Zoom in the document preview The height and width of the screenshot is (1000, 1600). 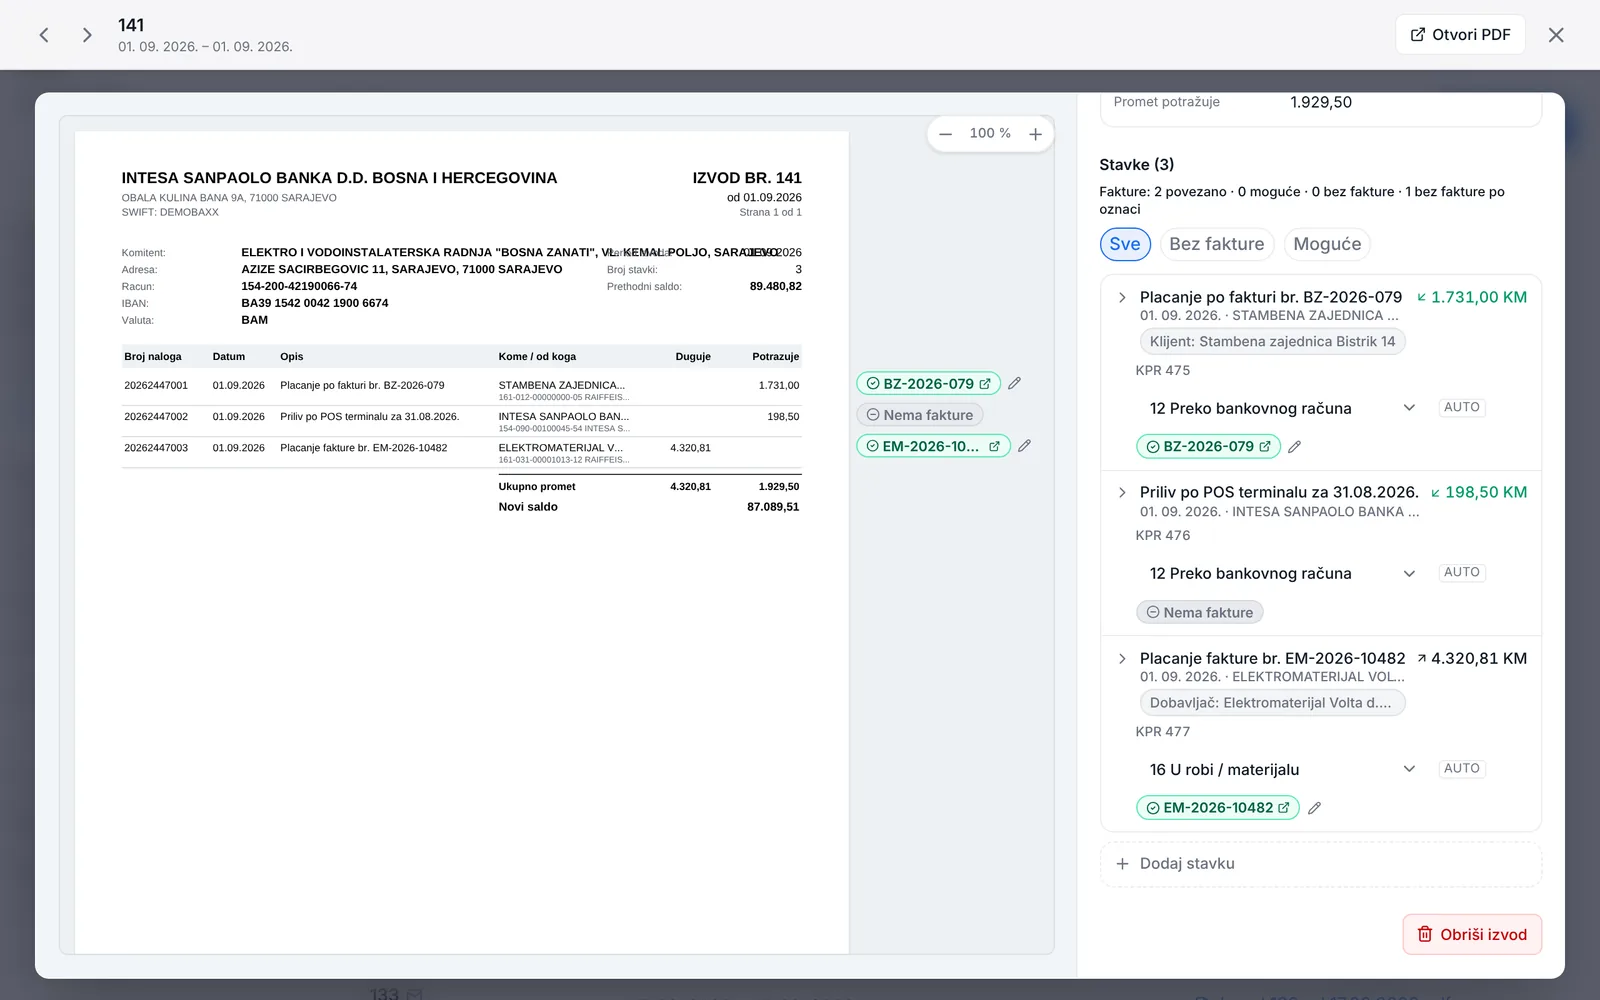tap(1035, 134)
